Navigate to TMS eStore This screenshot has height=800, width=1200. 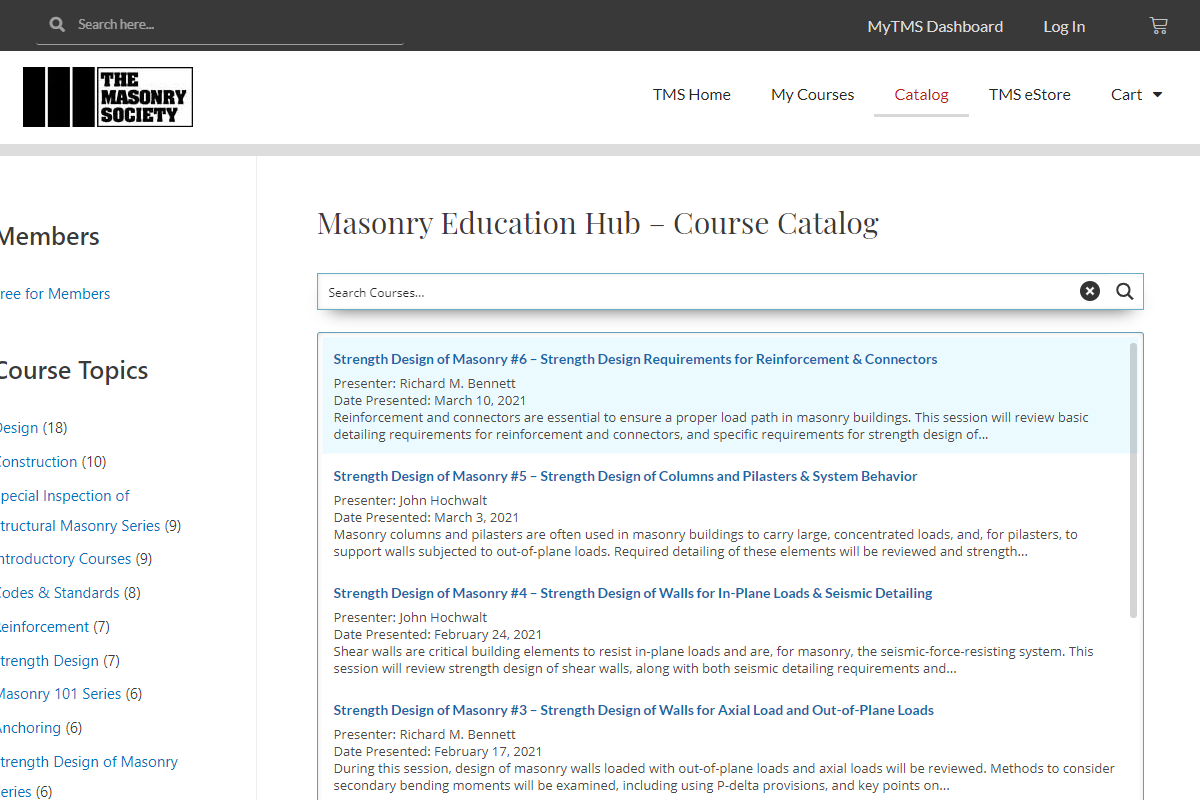1029,95
